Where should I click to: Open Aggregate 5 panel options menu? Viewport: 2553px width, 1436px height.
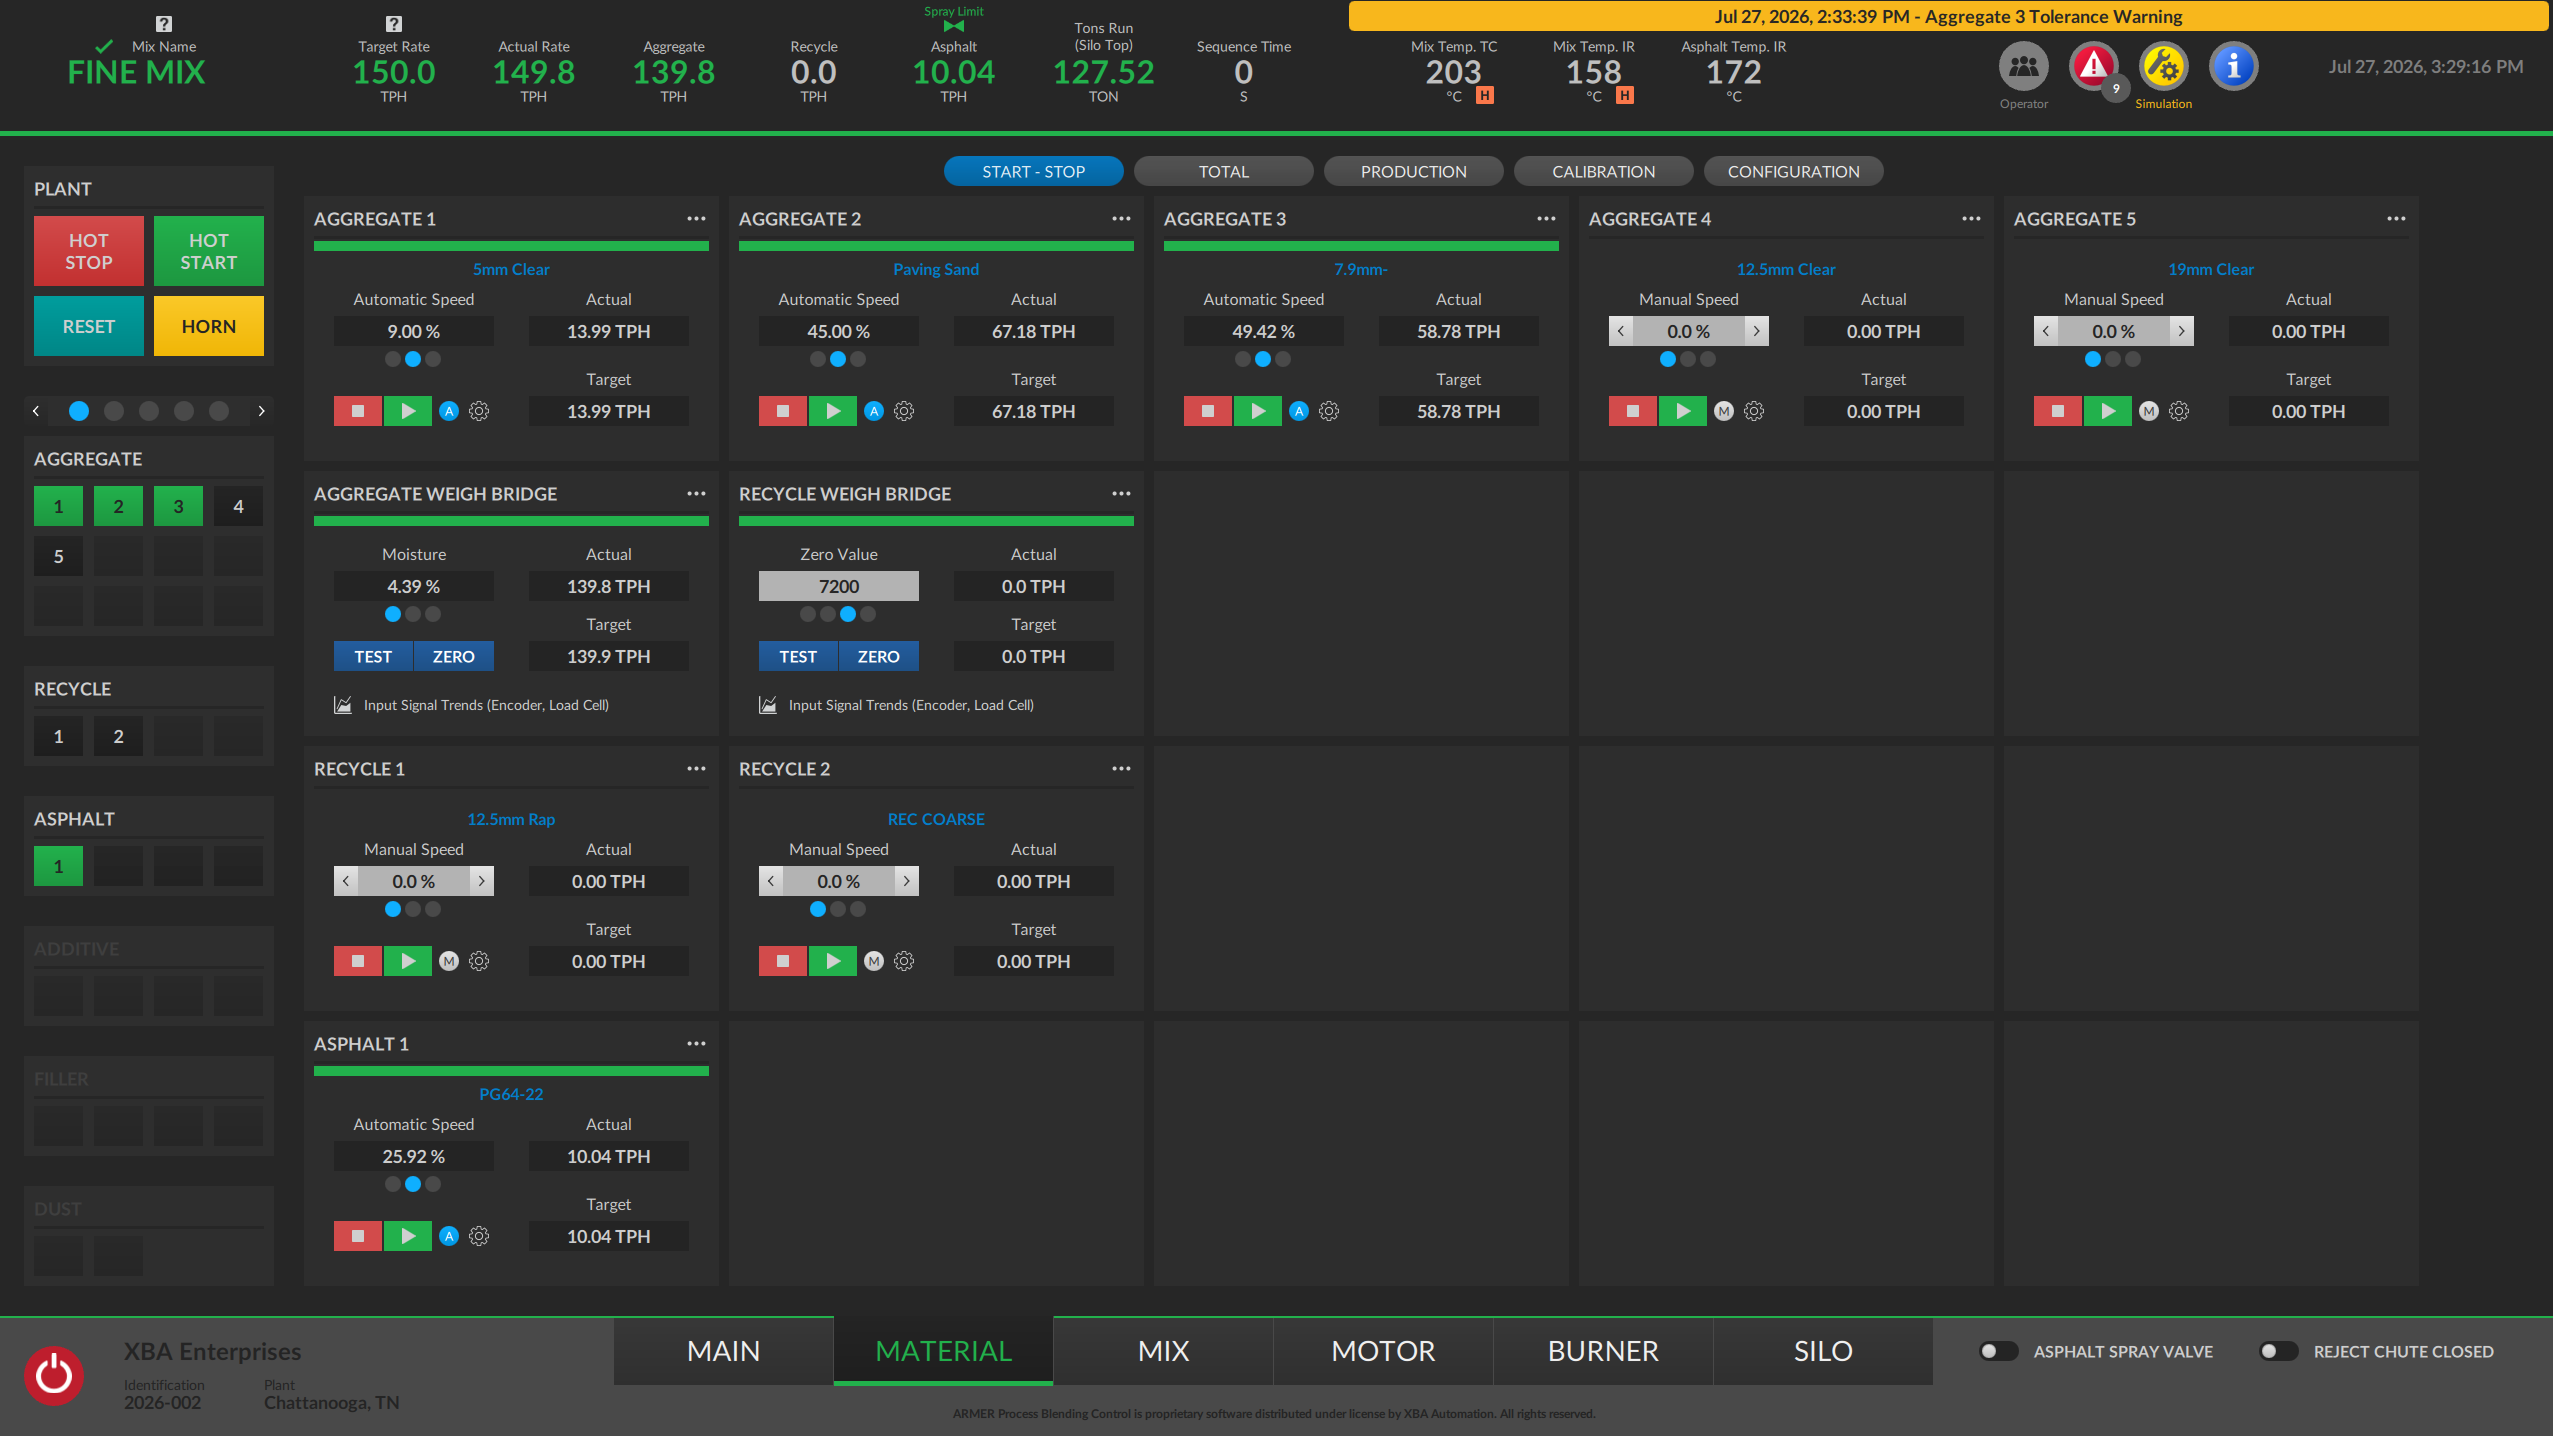click(x=2396, y=218)
